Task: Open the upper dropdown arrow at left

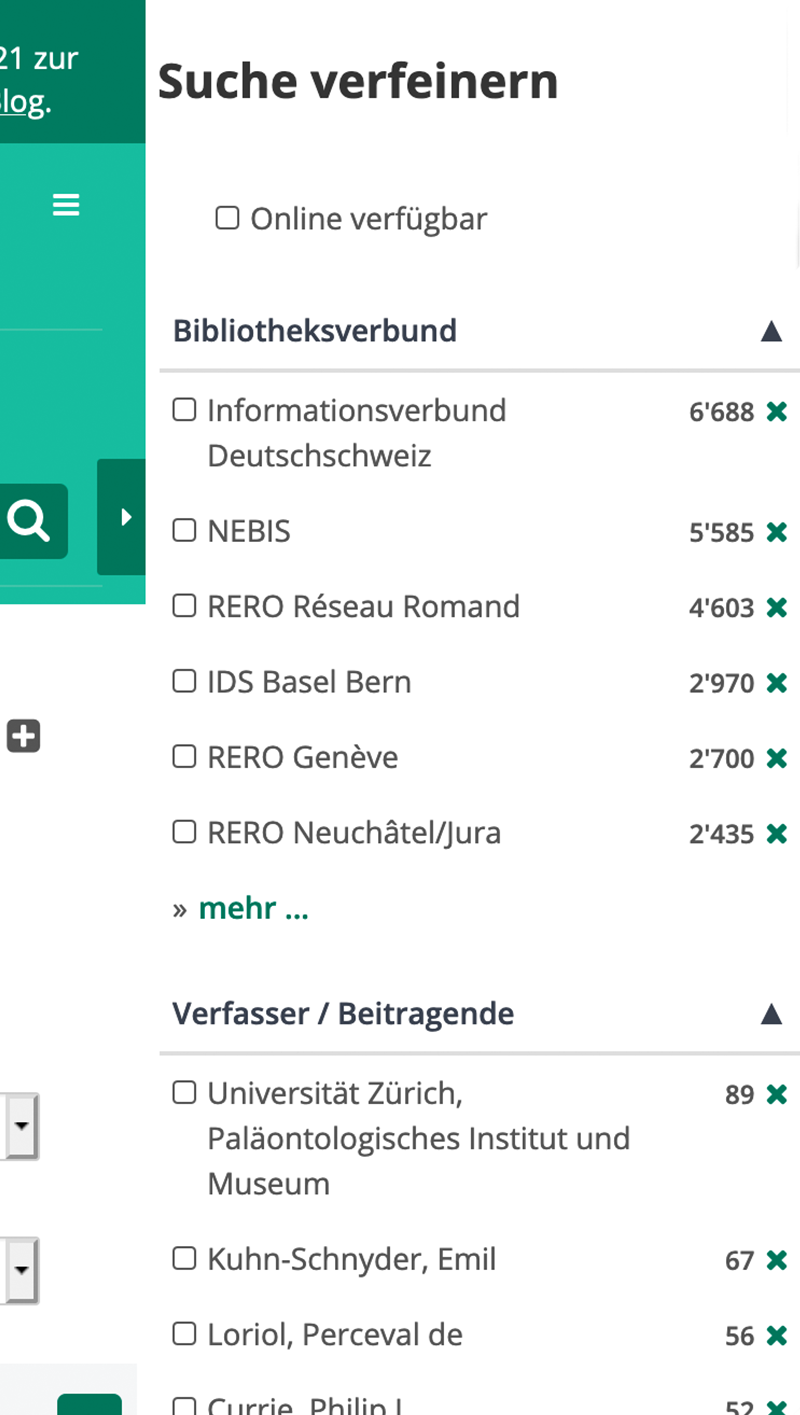Action: point(21,1125)
